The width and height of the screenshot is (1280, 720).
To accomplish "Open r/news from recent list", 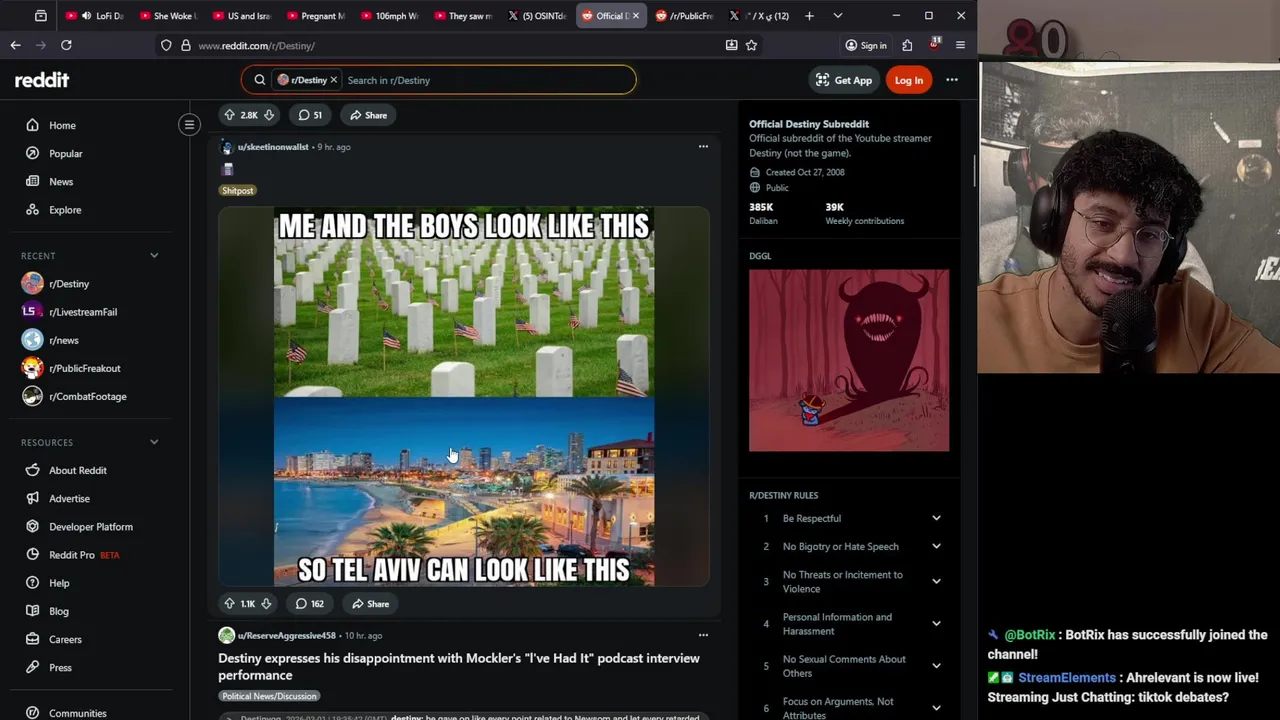I will click(64, 340).
